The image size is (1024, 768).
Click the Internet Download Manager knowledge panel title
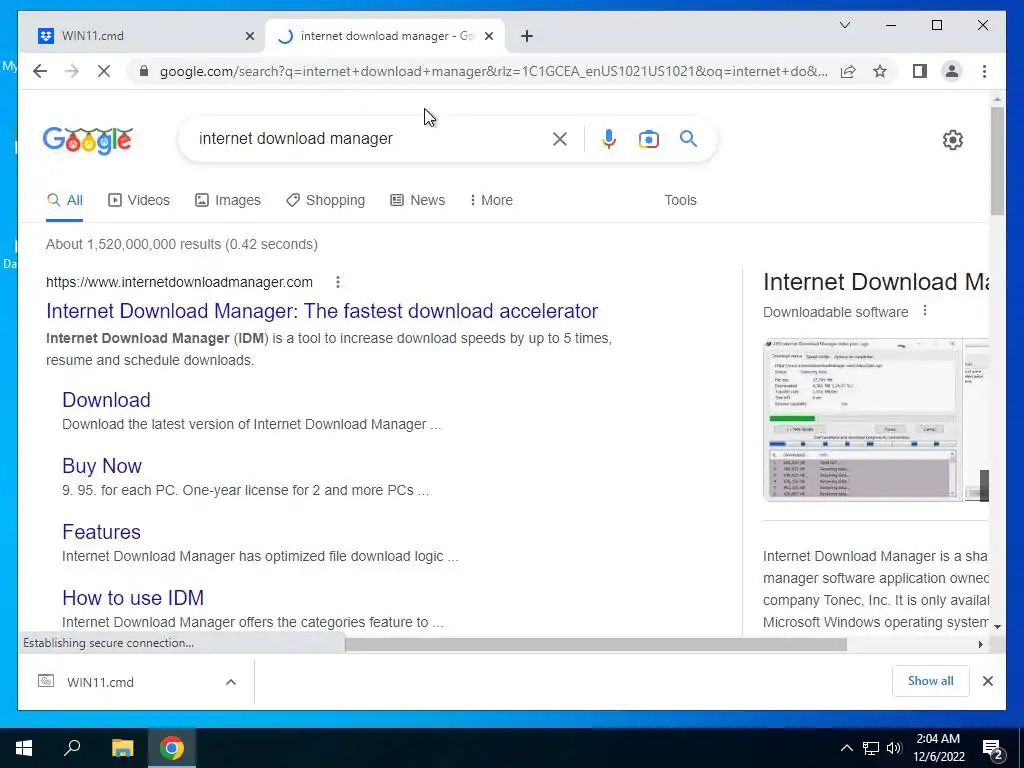tap(876, 281)
